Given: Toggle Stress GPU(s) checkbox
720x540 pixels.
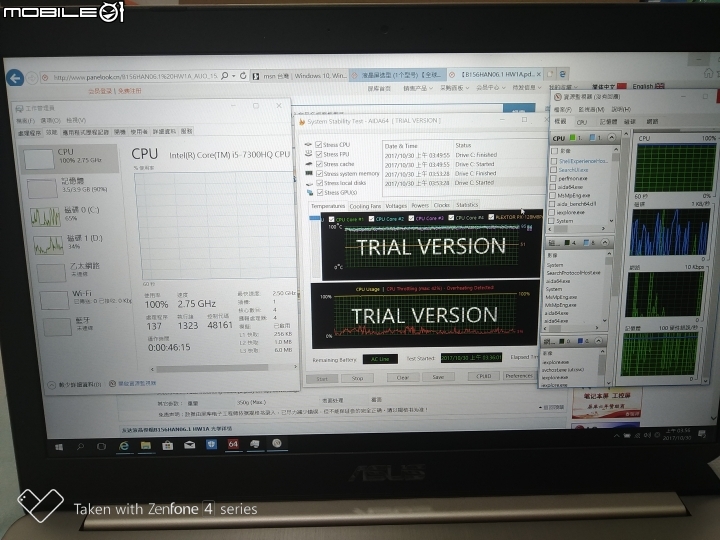Looking at the screenshot, I should (x=320, y=192).
